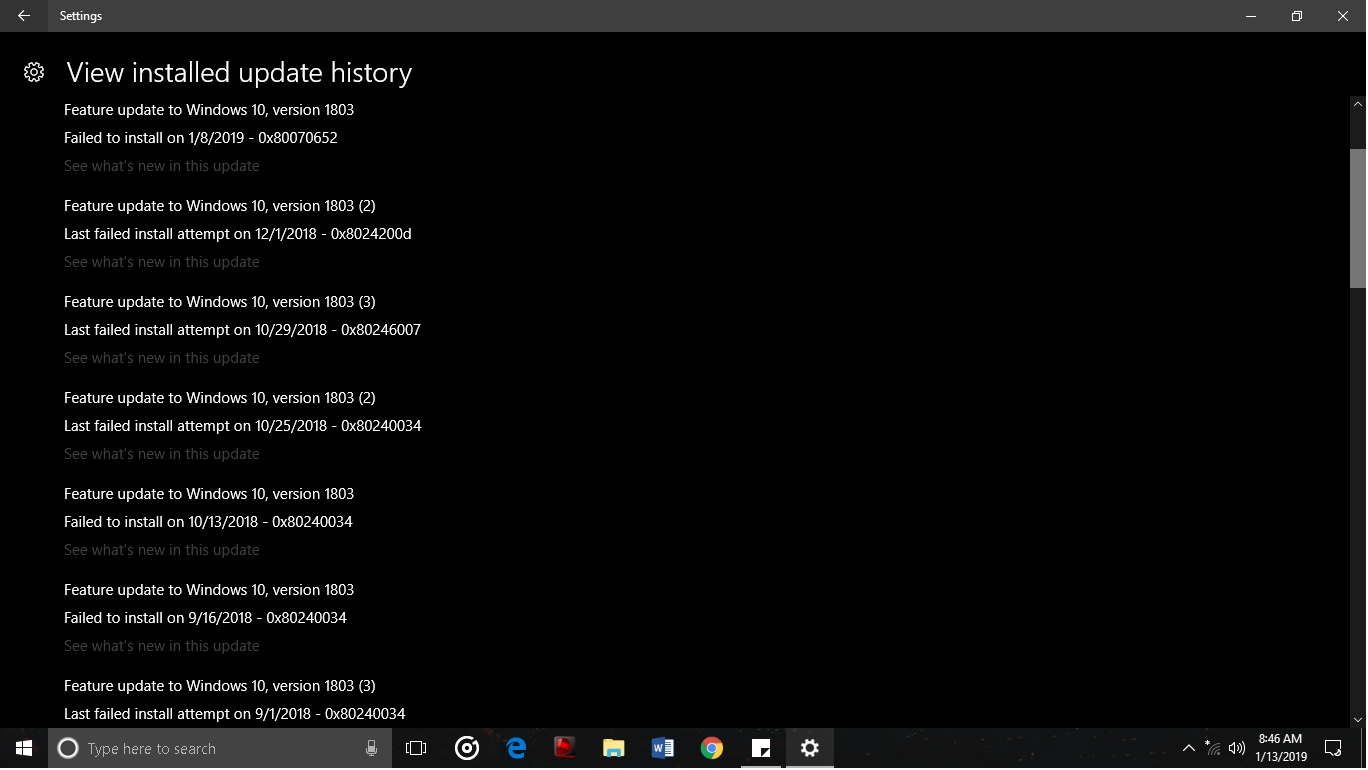Click the update title above the 12/1/2018 failure
Image resolution: width=1368 pixels, height=770 pixels.
click(x=220, y=206)
